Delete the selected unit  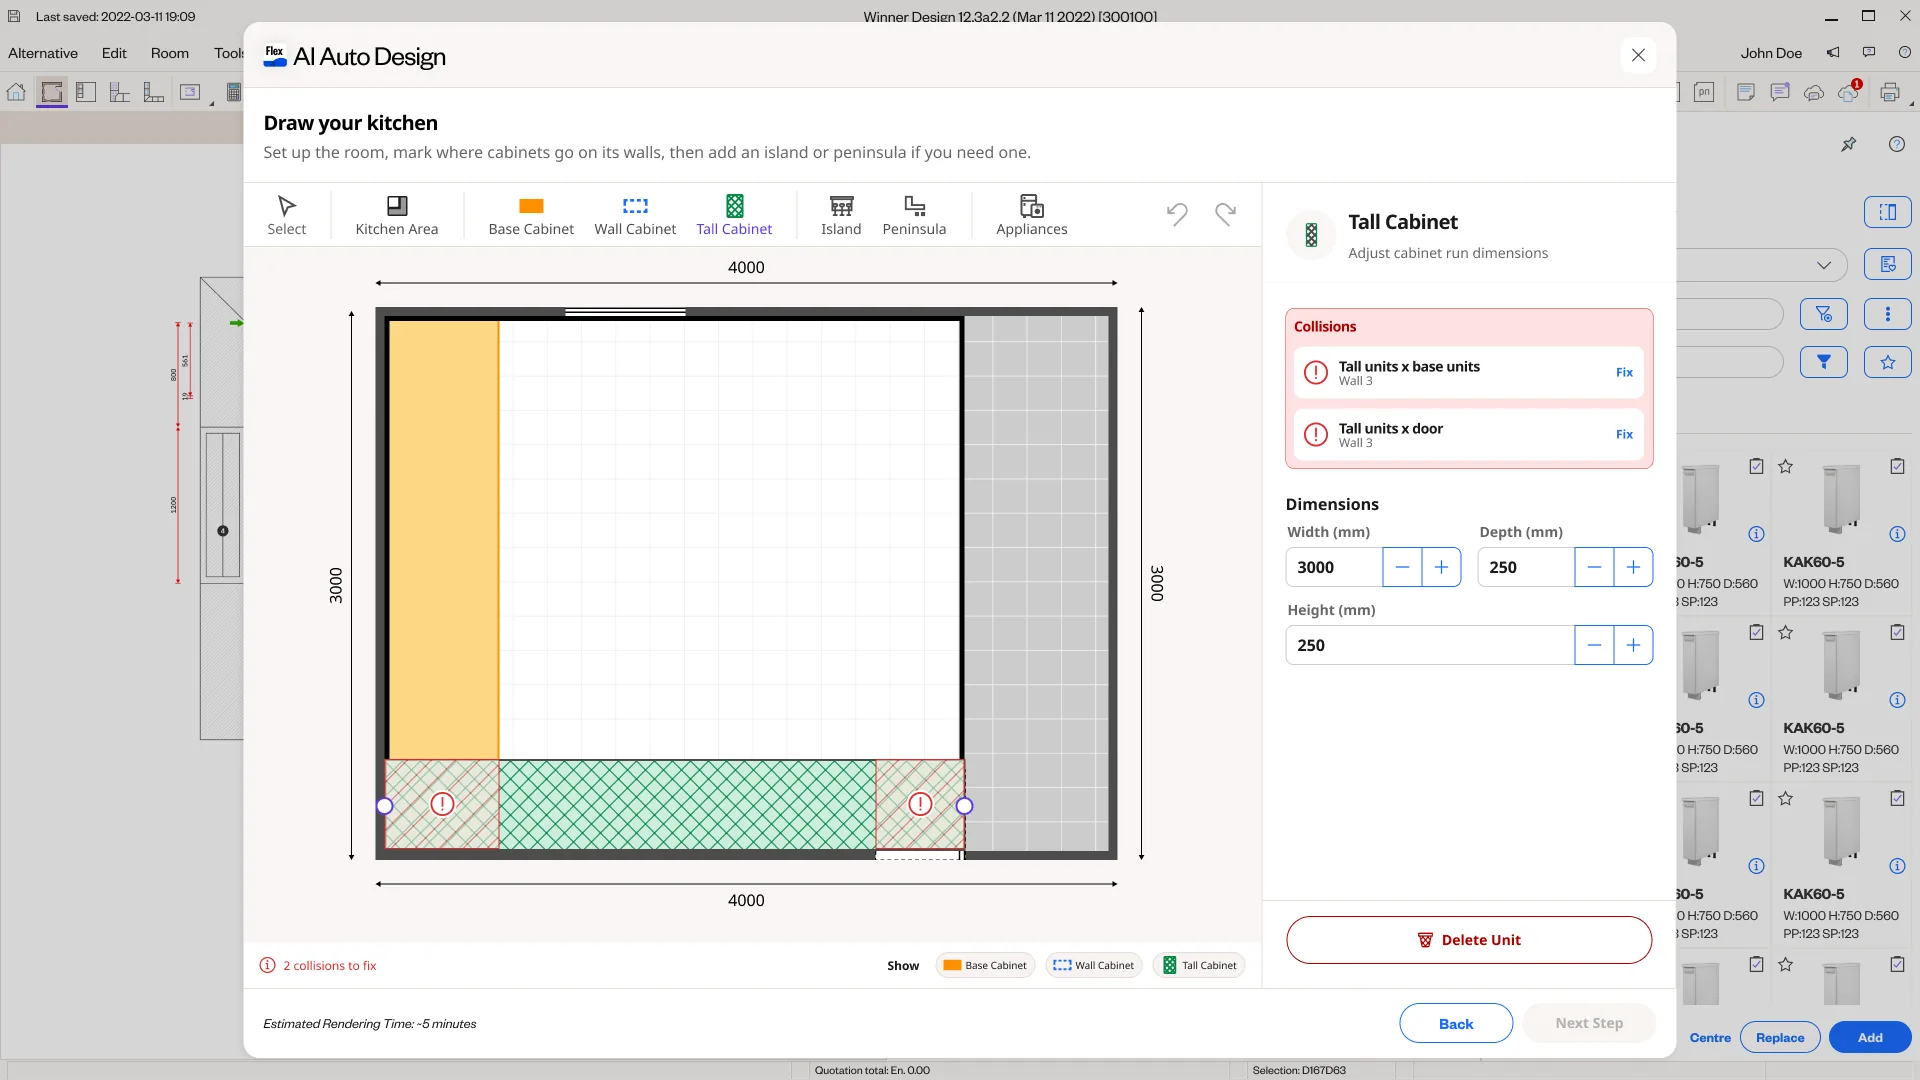1468,940
